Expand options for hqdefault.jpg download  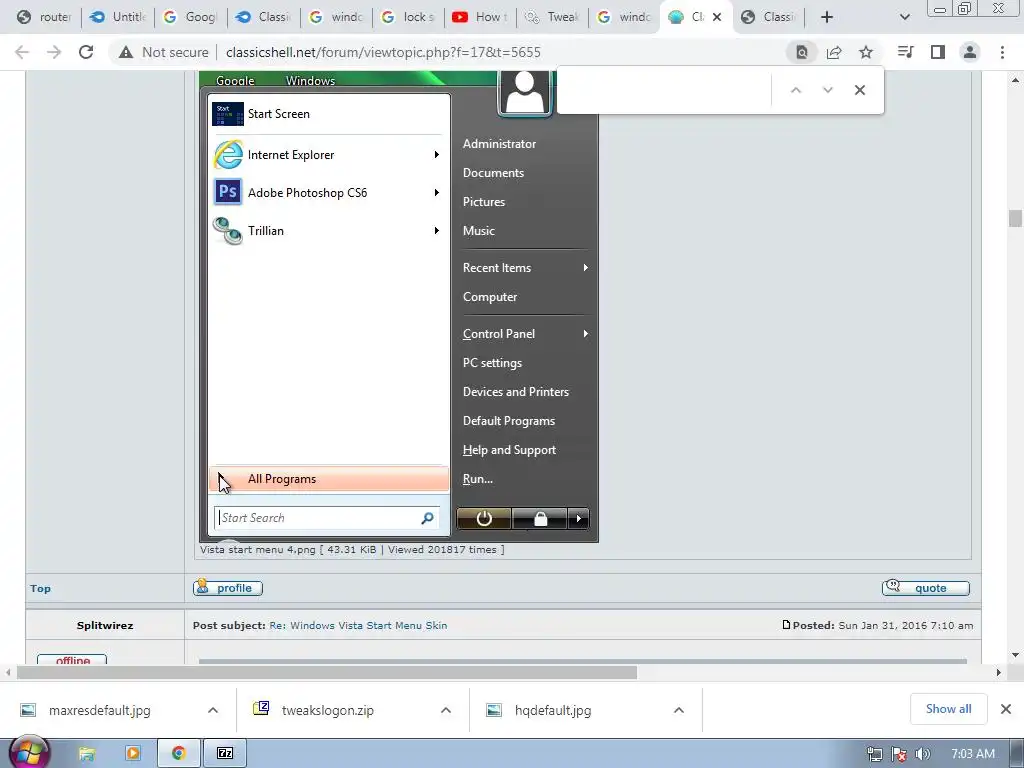(x=679, y=710)
